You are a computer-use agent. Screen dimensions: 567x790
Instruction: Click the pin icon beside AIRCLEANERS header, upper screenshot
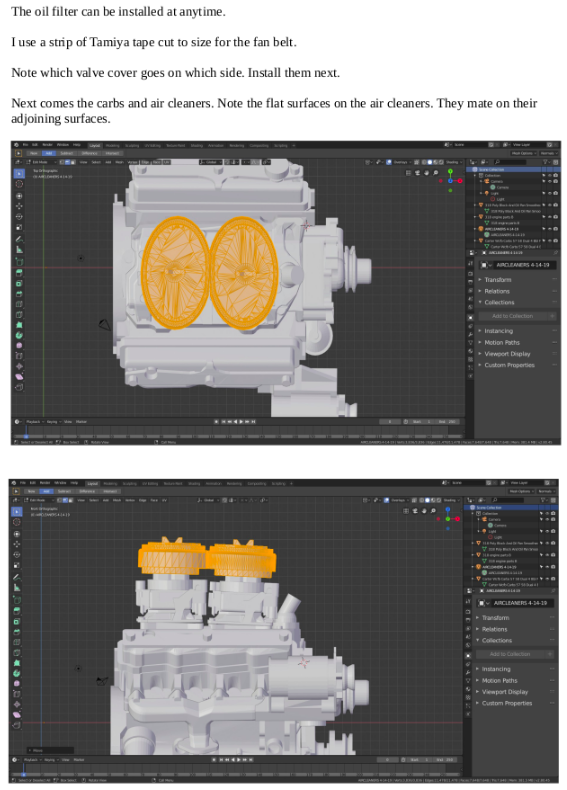click(556, 252)
